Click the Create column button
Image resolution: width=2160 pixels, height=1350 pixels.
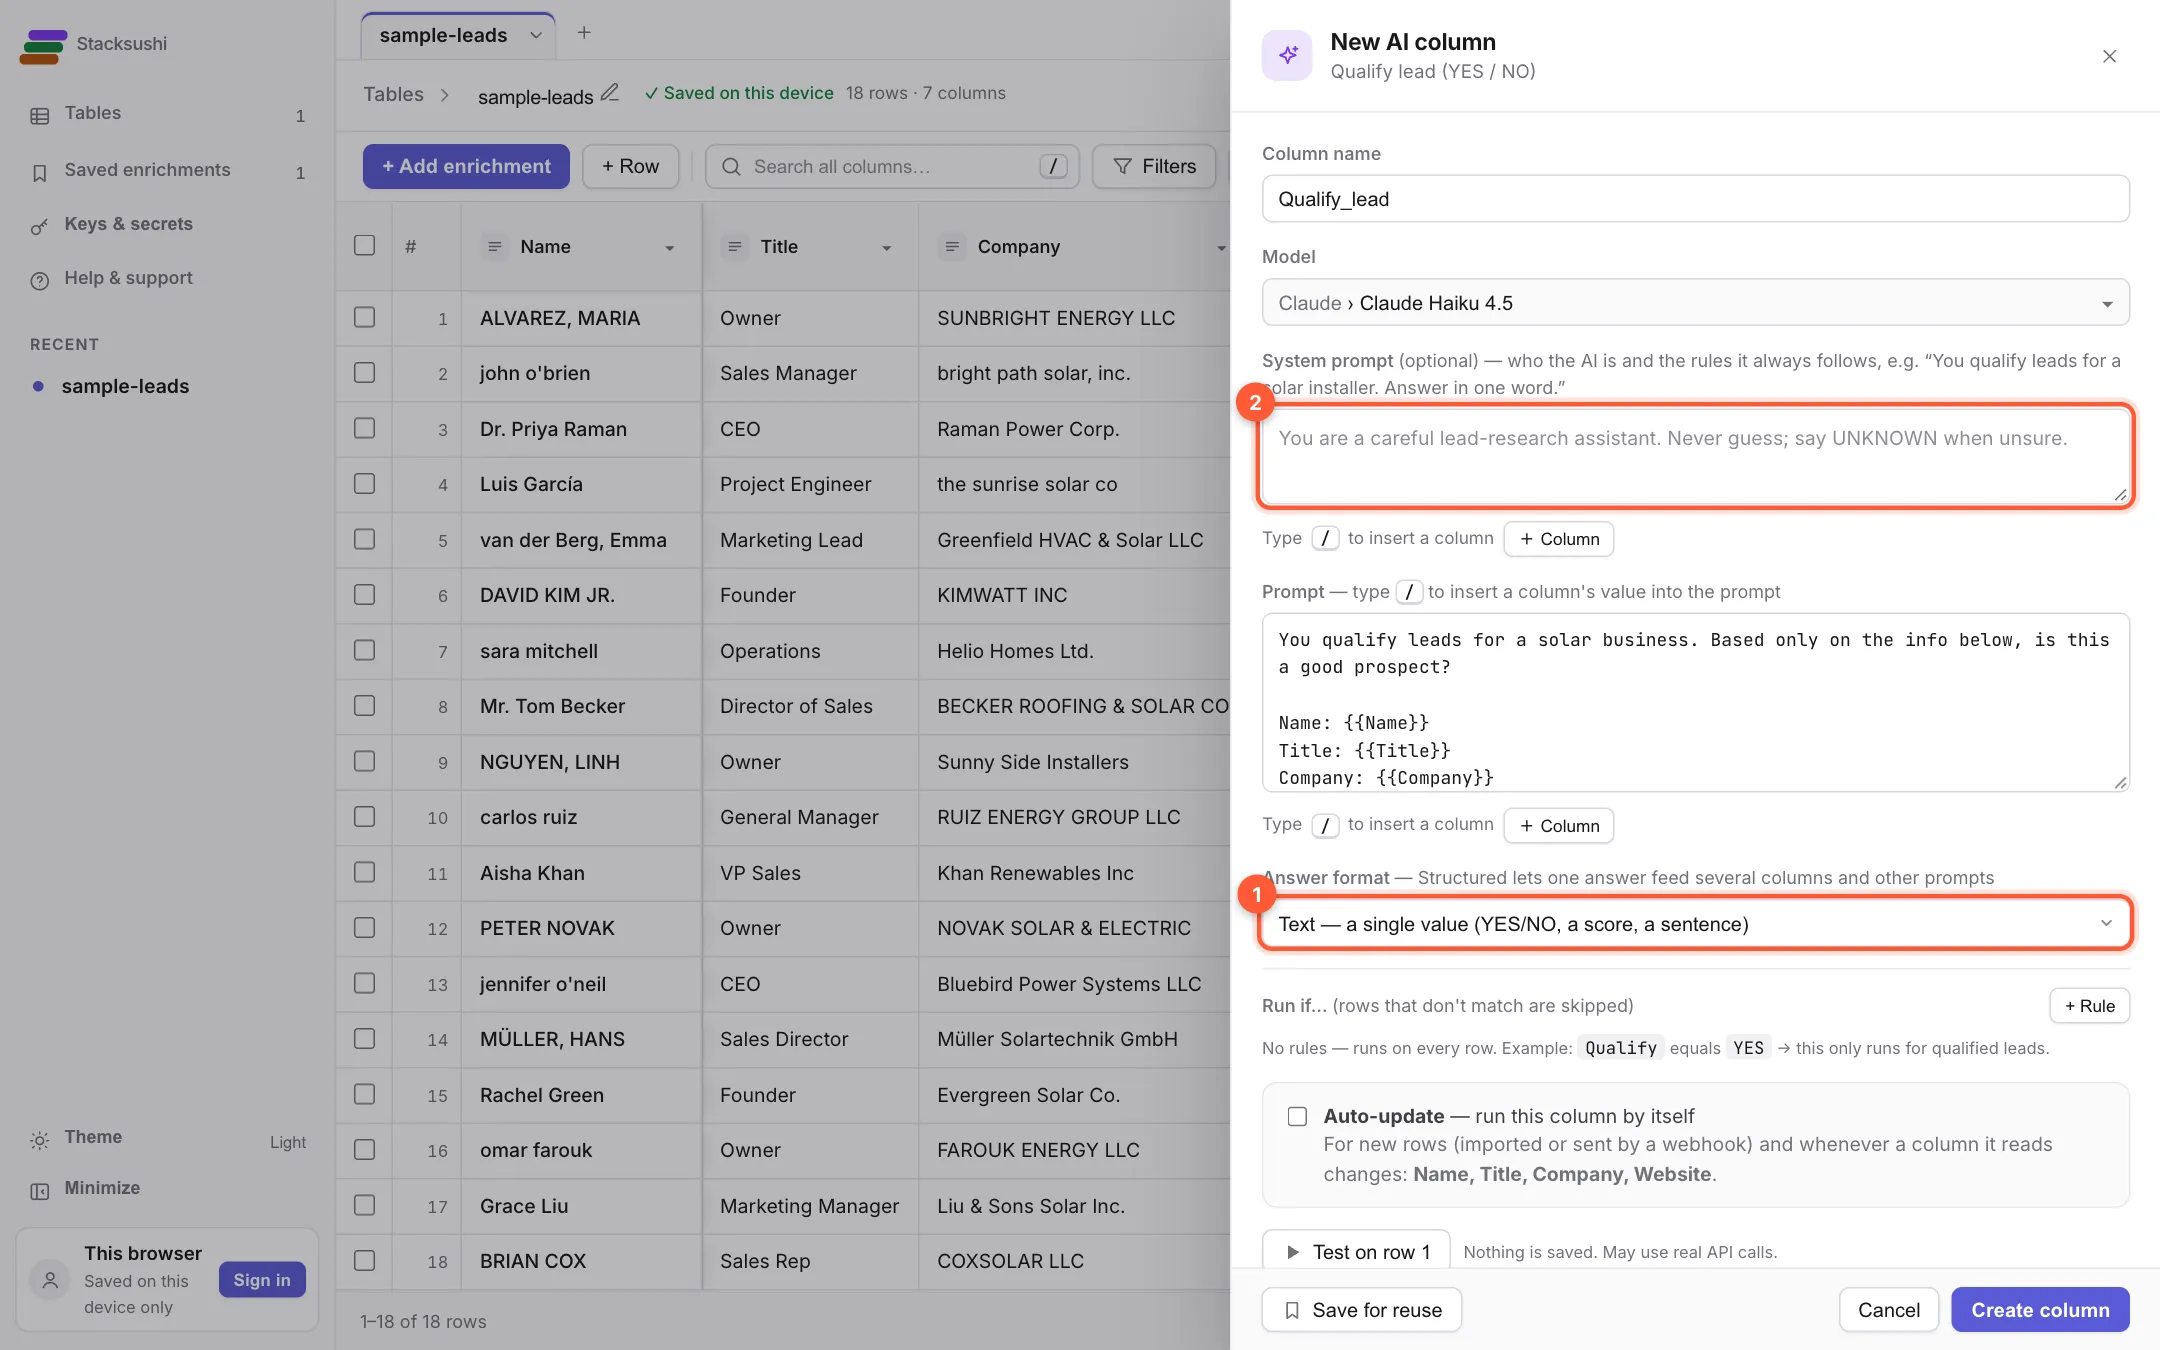click(x=2040, y=1310)
